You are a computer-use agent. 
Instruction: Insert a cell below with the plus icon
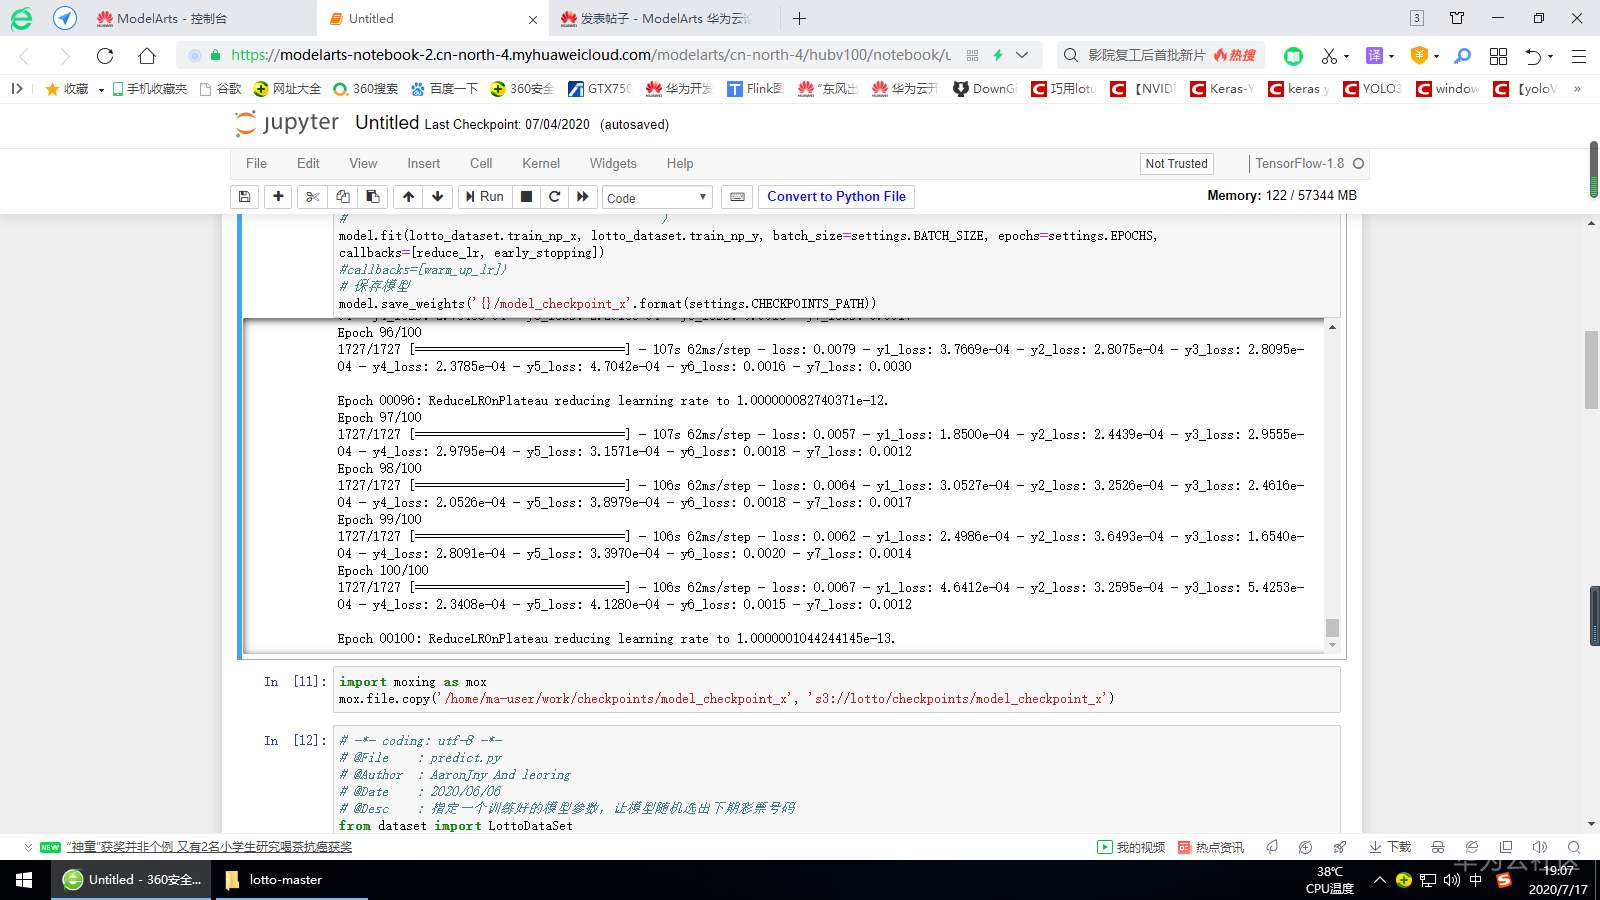279,197
